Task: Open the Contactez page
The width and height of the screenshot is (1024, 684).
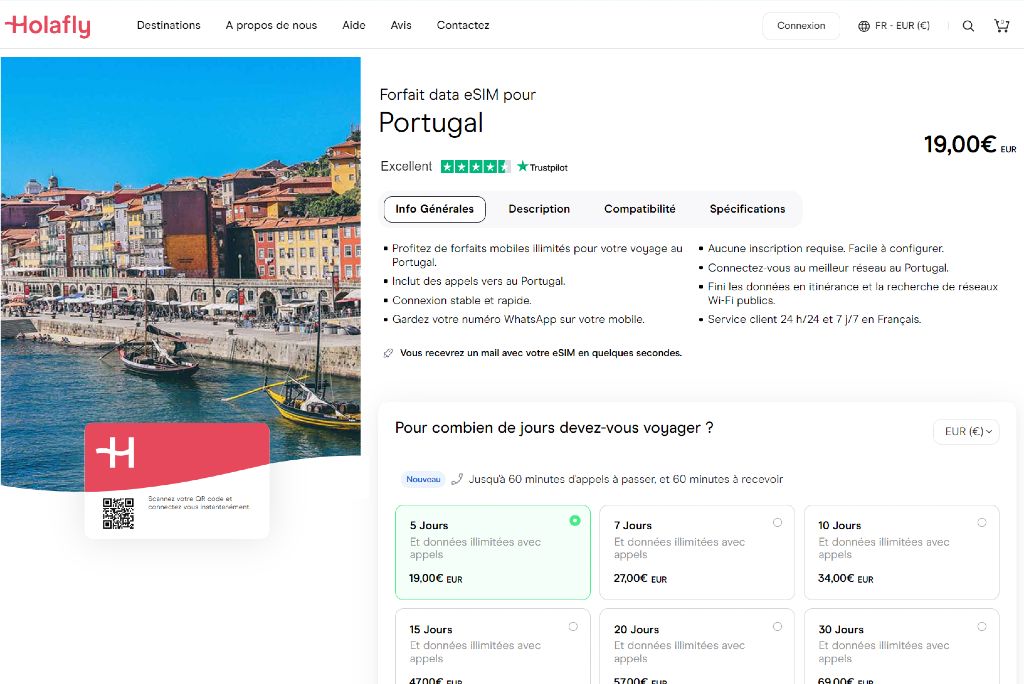Action: pos(462,25)
